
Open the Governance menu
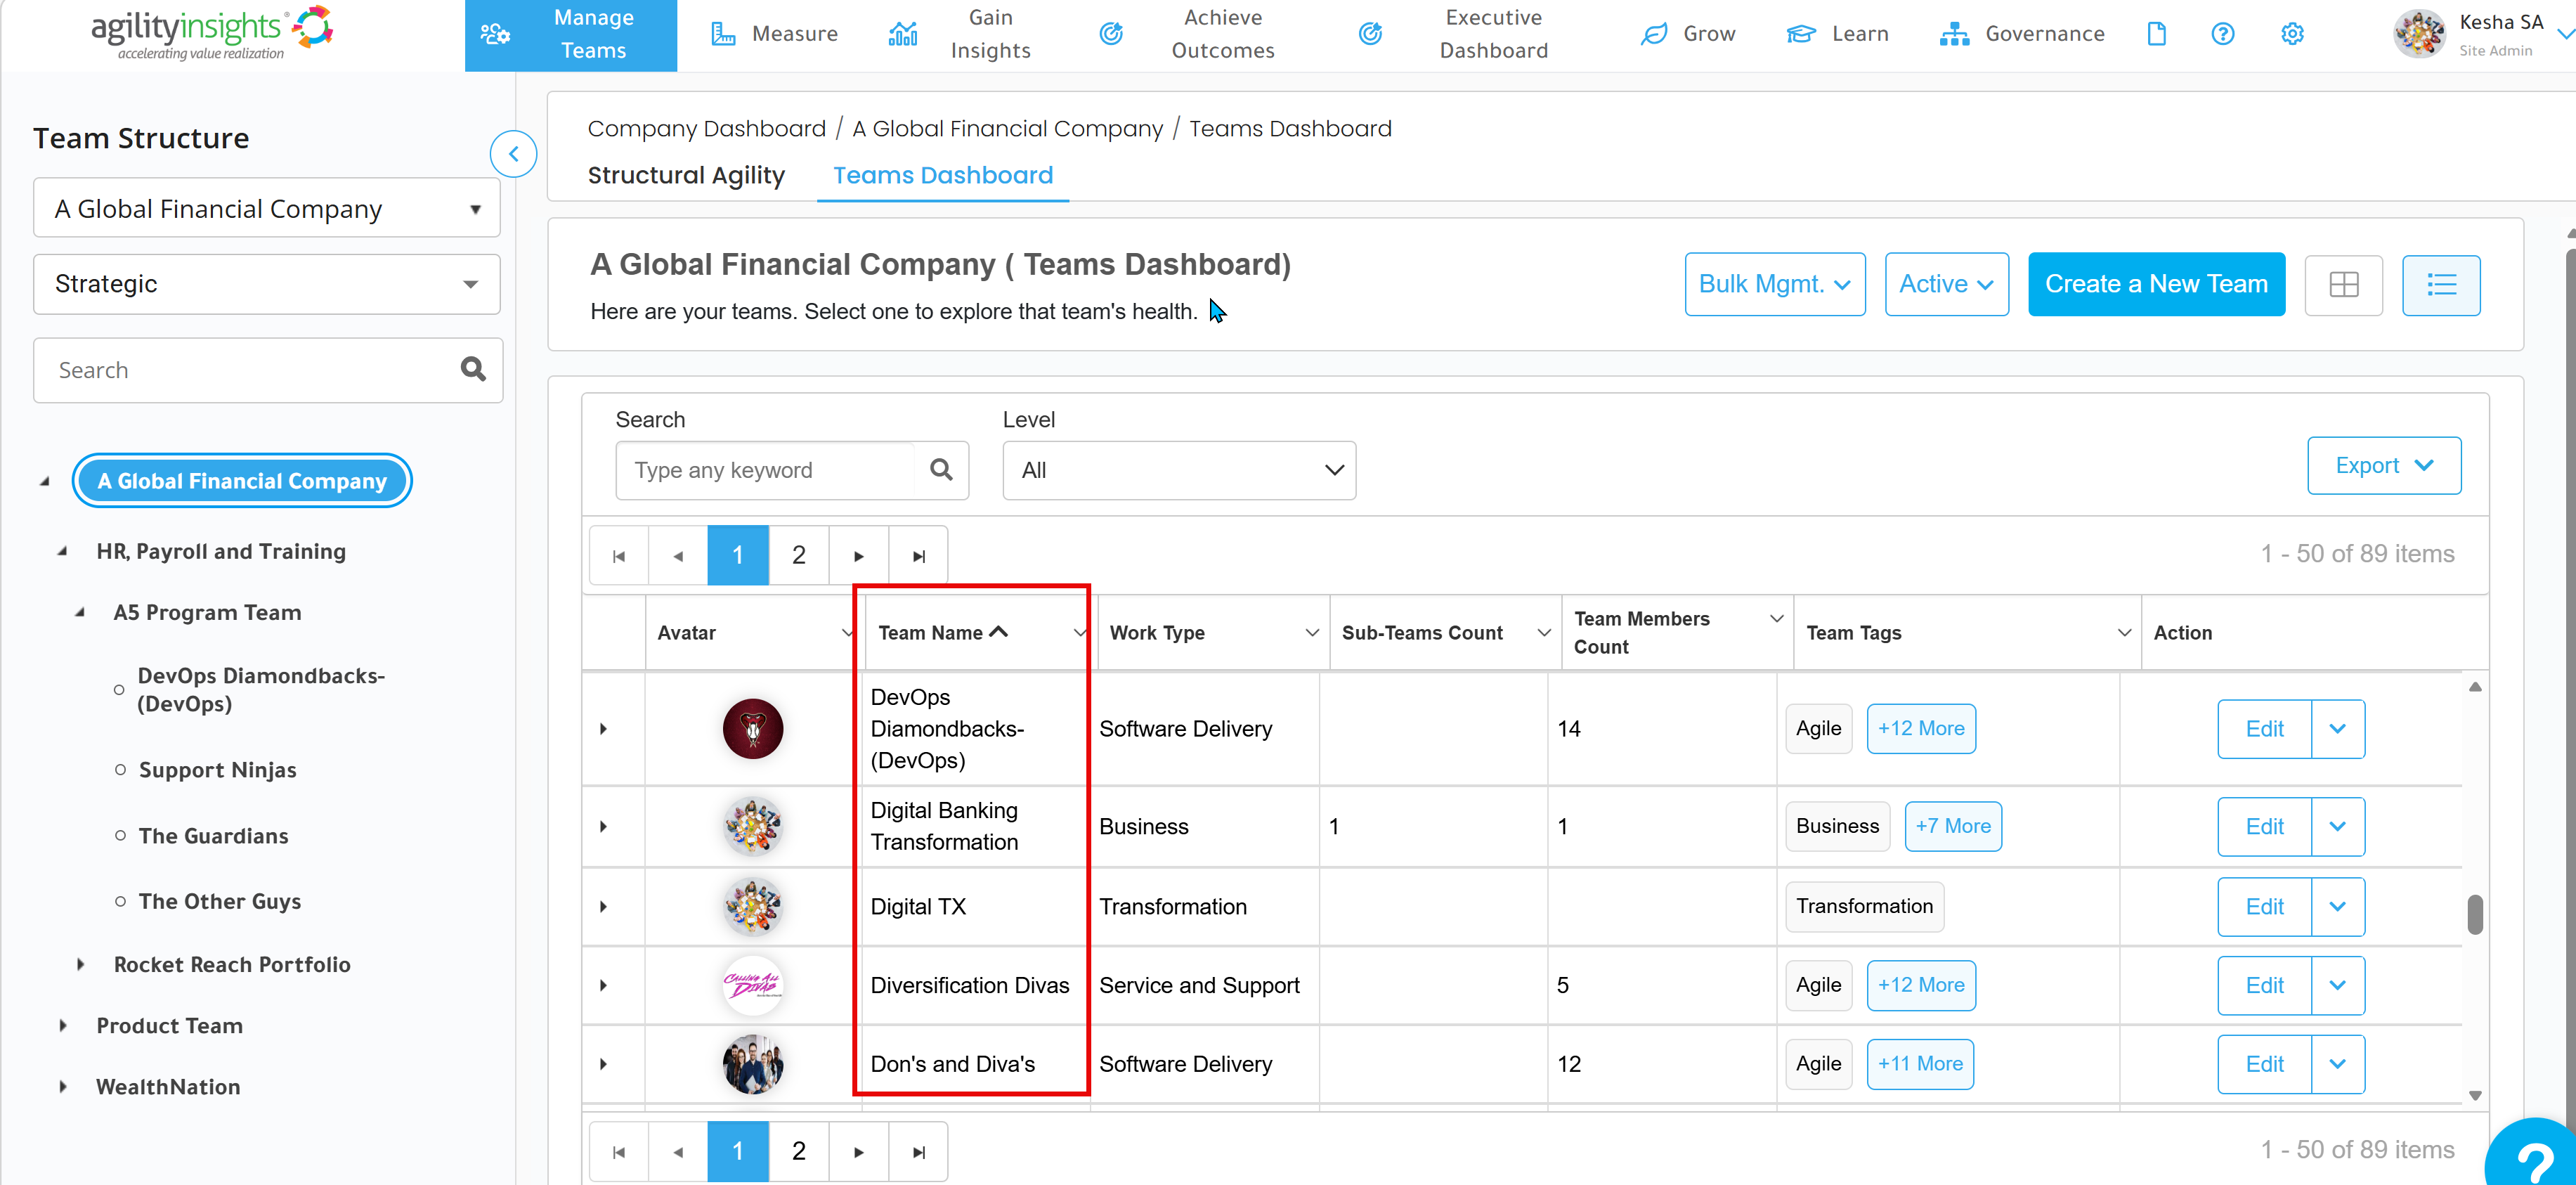[x=2022, y=34]
